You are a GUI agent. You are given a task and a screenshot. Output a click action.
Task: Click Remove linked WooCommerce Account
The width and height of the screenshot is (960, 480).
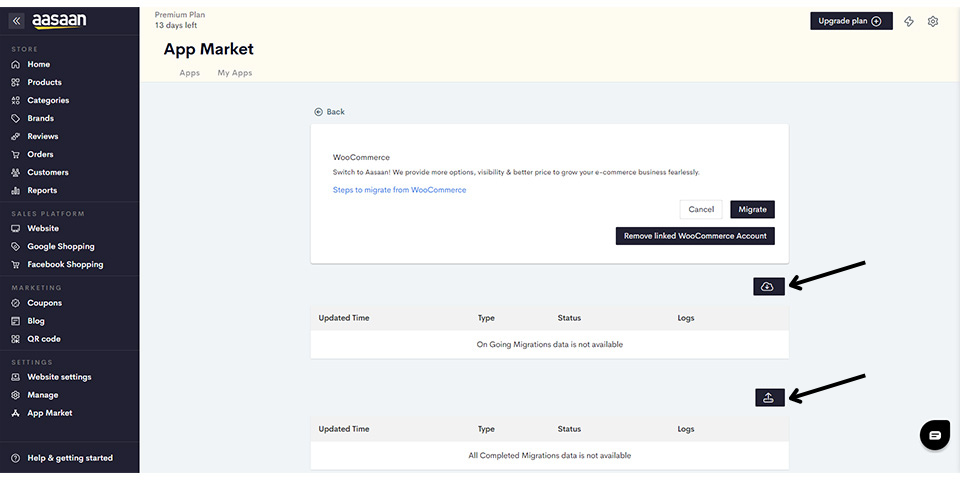[695, 236]
